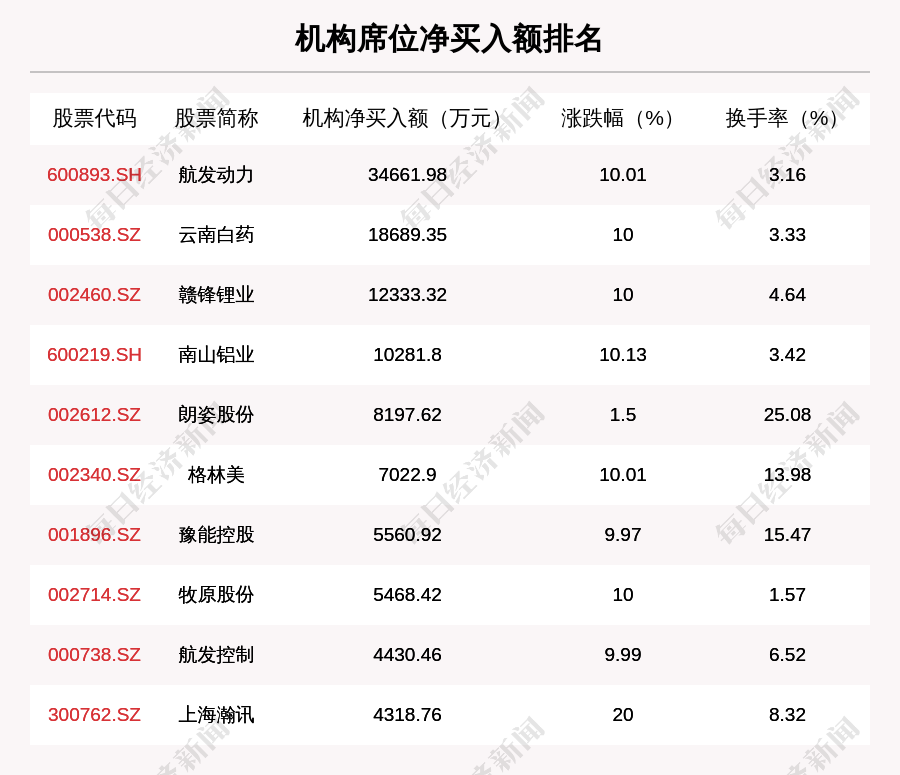Select stock code 300762.SZ
Viewport: 900px width, 775px height.
point(94,715)
